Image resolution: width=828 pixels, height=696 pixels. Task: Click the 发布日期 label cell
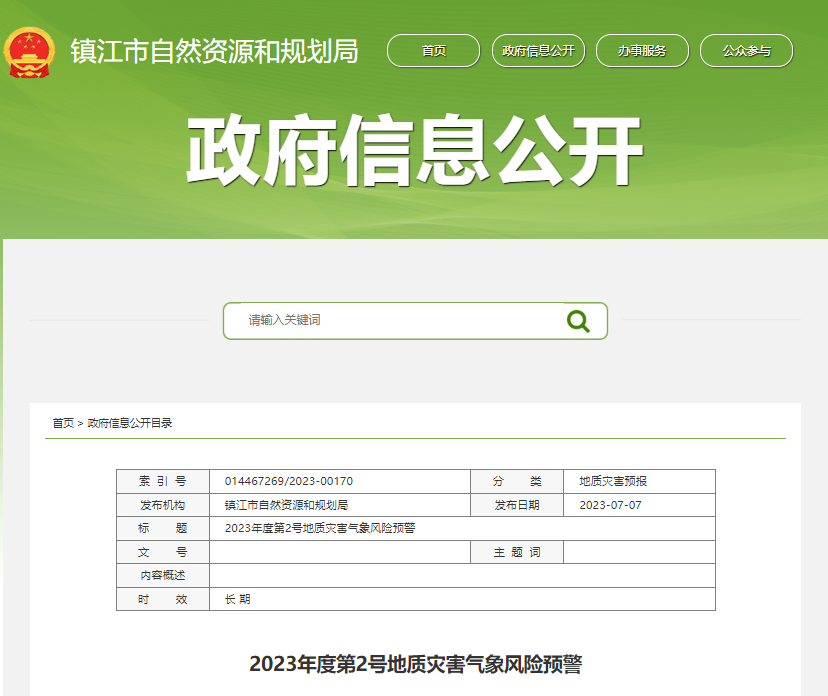[516, 505]
